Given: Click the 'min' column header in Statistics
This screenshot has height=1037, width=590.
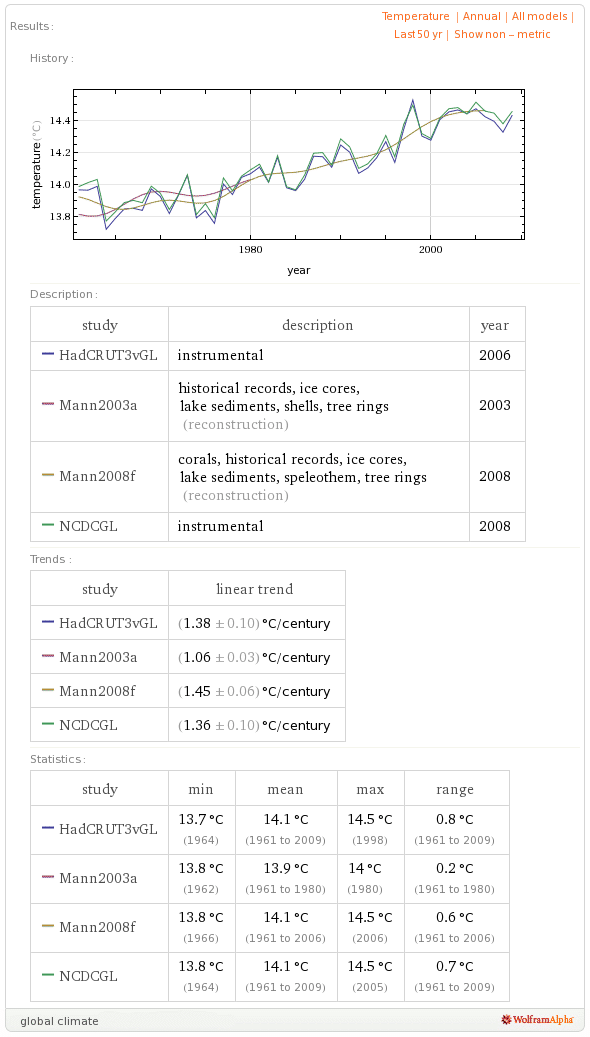Looking at the screenshot, I should 201,789.
